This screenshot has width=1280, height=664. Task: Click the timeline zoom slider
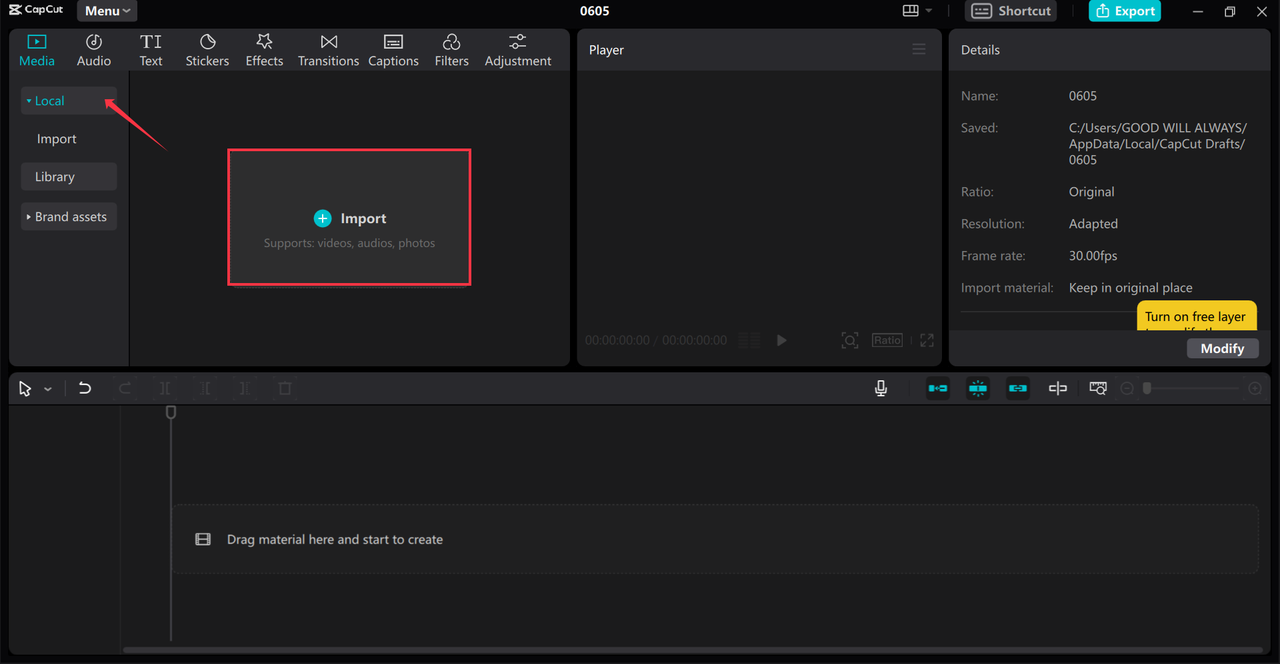coord(1191,388)
